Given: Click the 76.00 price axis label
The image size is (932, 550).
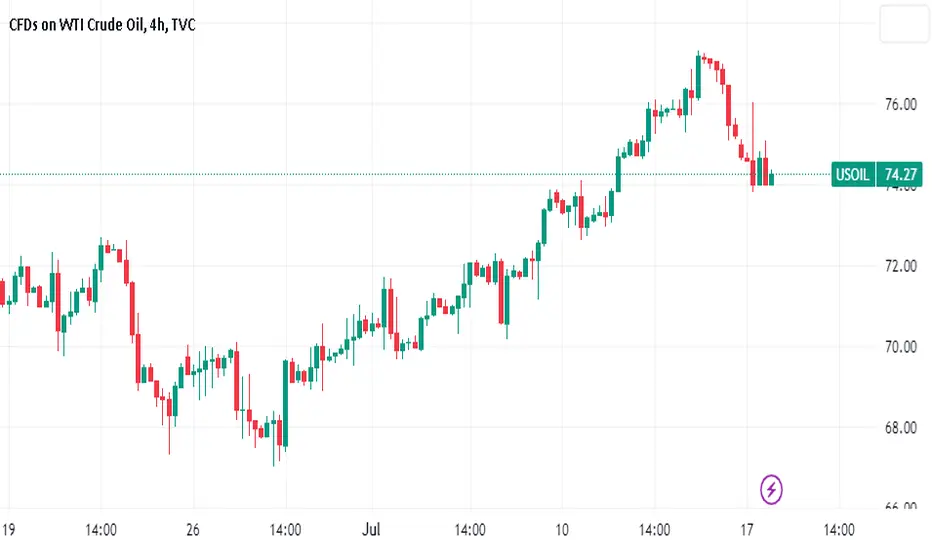Looking at the screenshot, I should (x=900, y=105).
